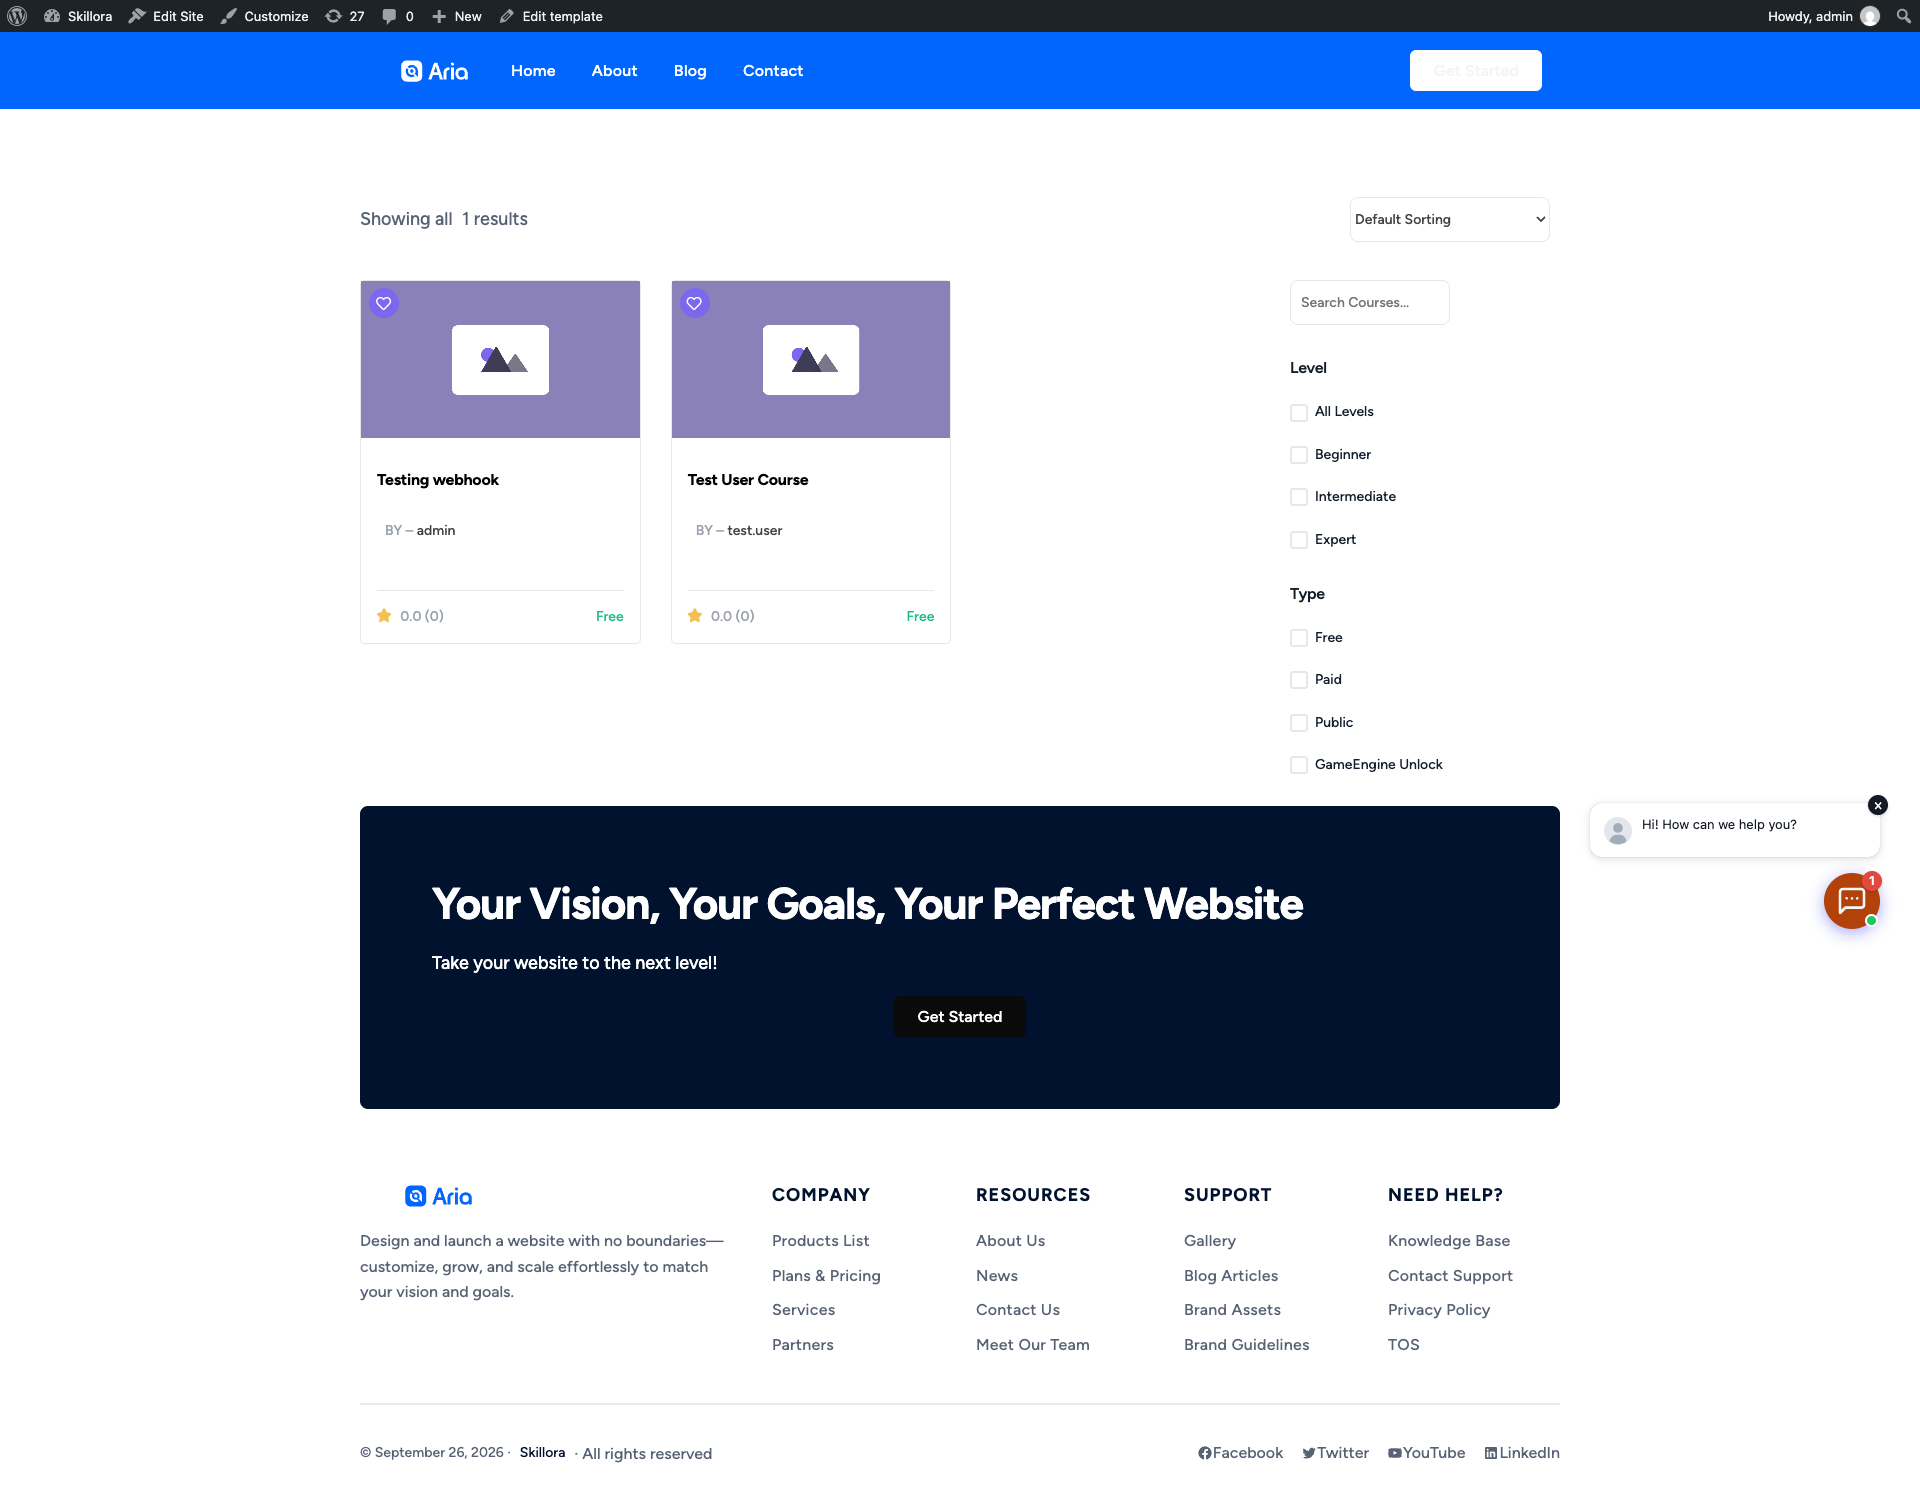Check the Paid type filter

pyautogui.click(x=1299, y=680)
